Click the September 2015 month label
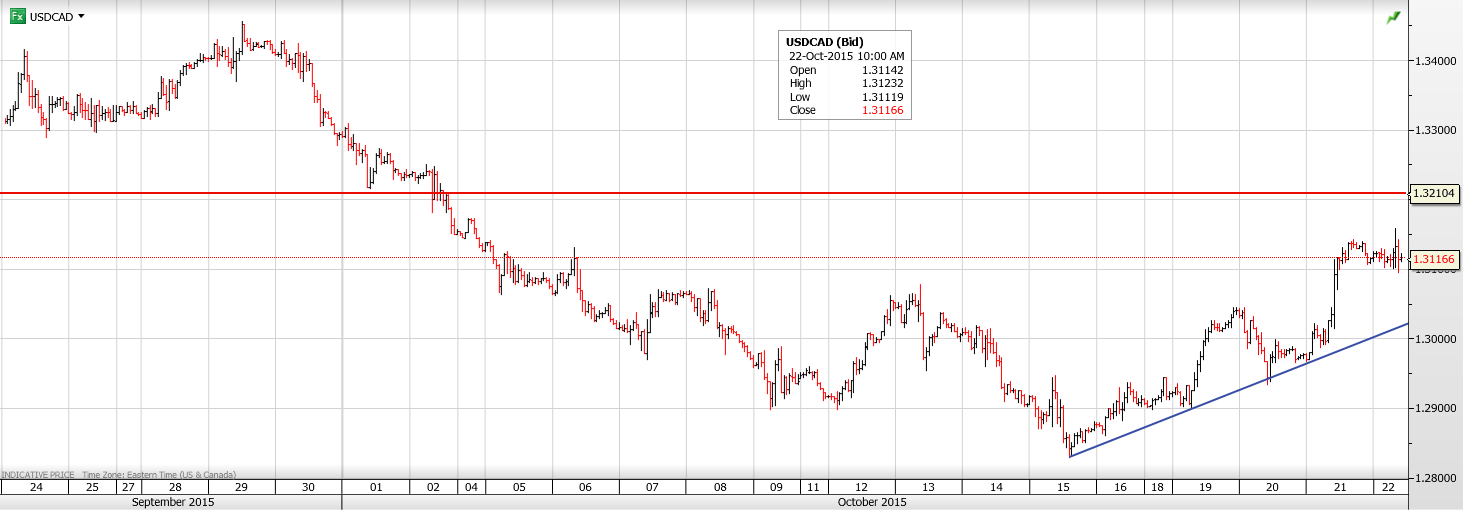Viewport: 1463px width, 510px height. pyautogui.click(x=173, y=502)
